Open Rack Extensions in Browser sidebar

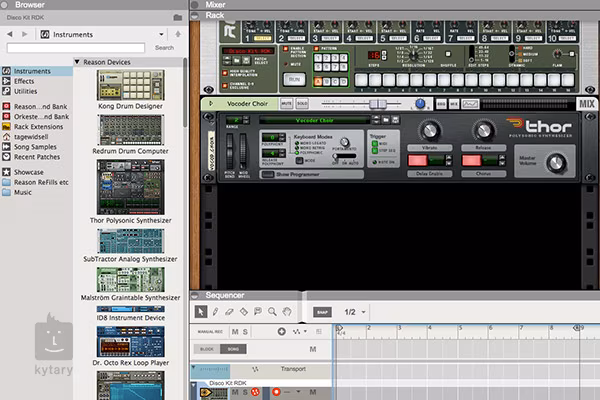[38, 127]
